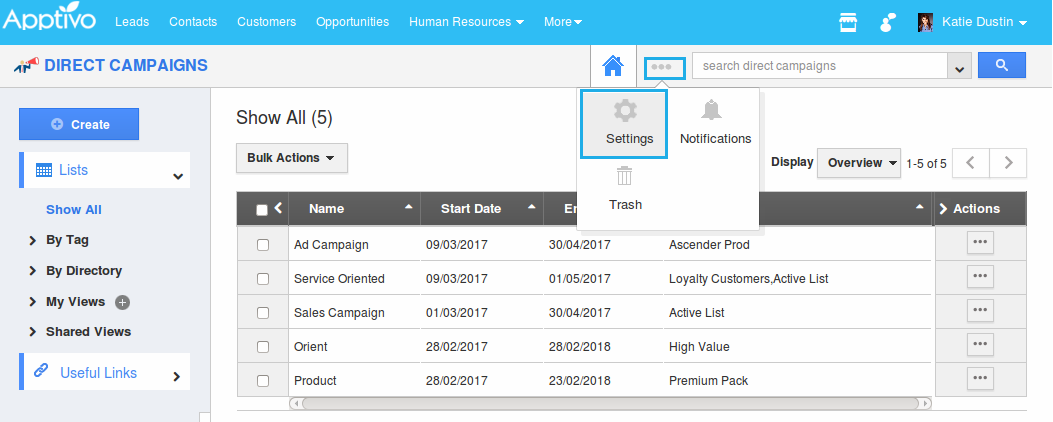Open the Trash bin icon

click(625, 177)
